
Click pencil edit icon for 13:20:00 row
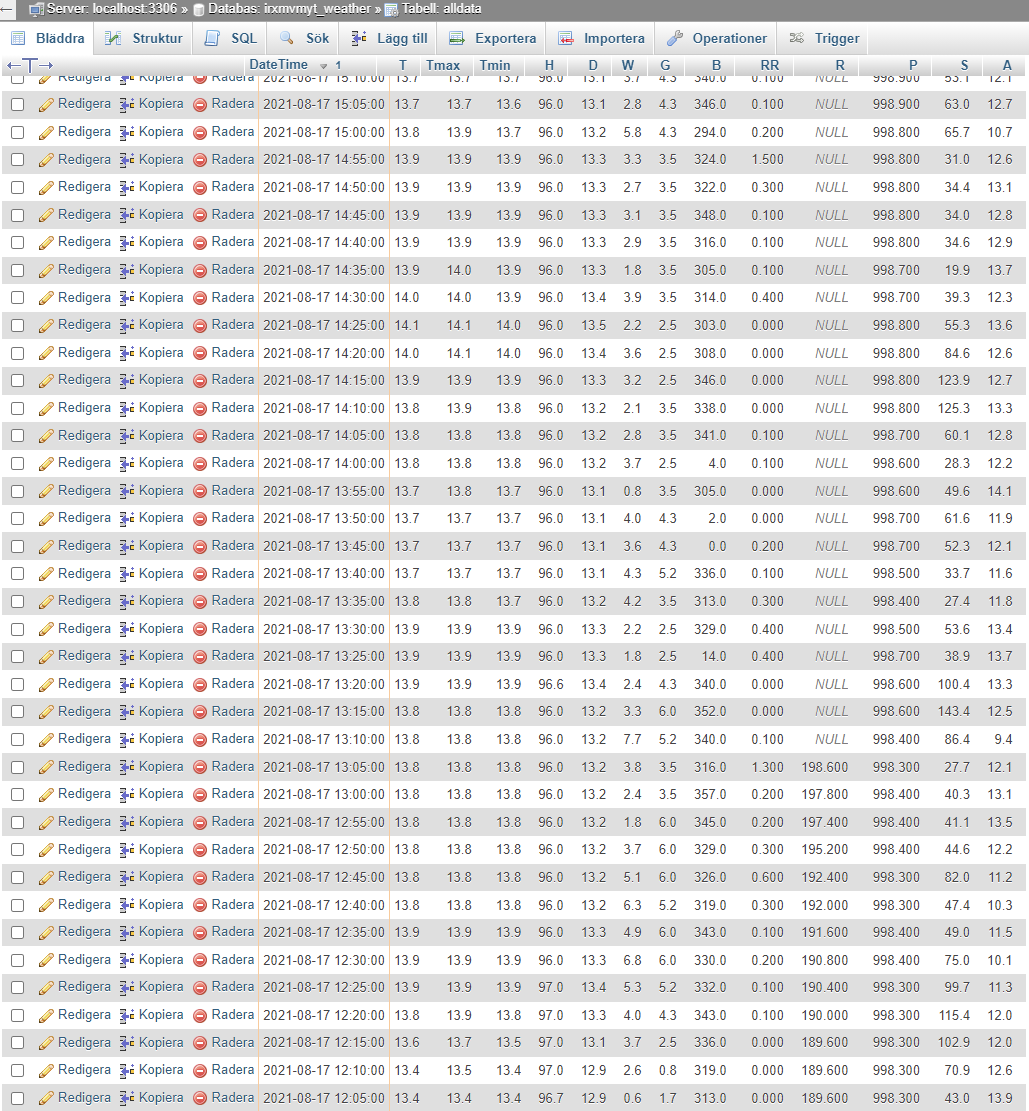click(x=46, y=685)
